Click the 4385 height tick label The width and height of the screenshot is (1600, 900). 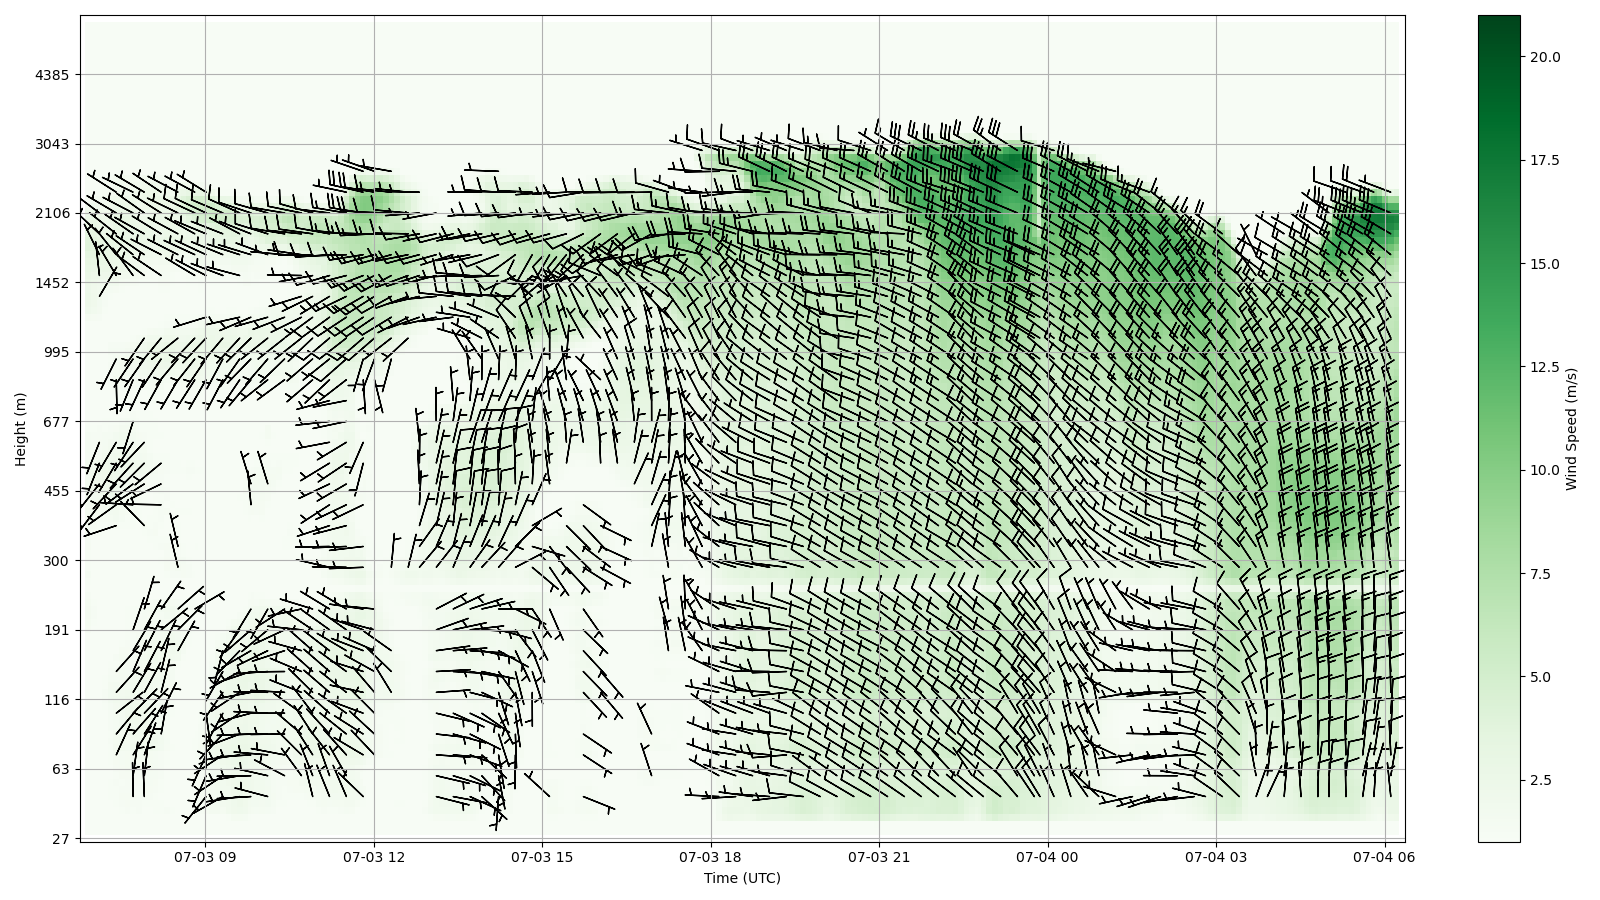click(x=52, y=75)
